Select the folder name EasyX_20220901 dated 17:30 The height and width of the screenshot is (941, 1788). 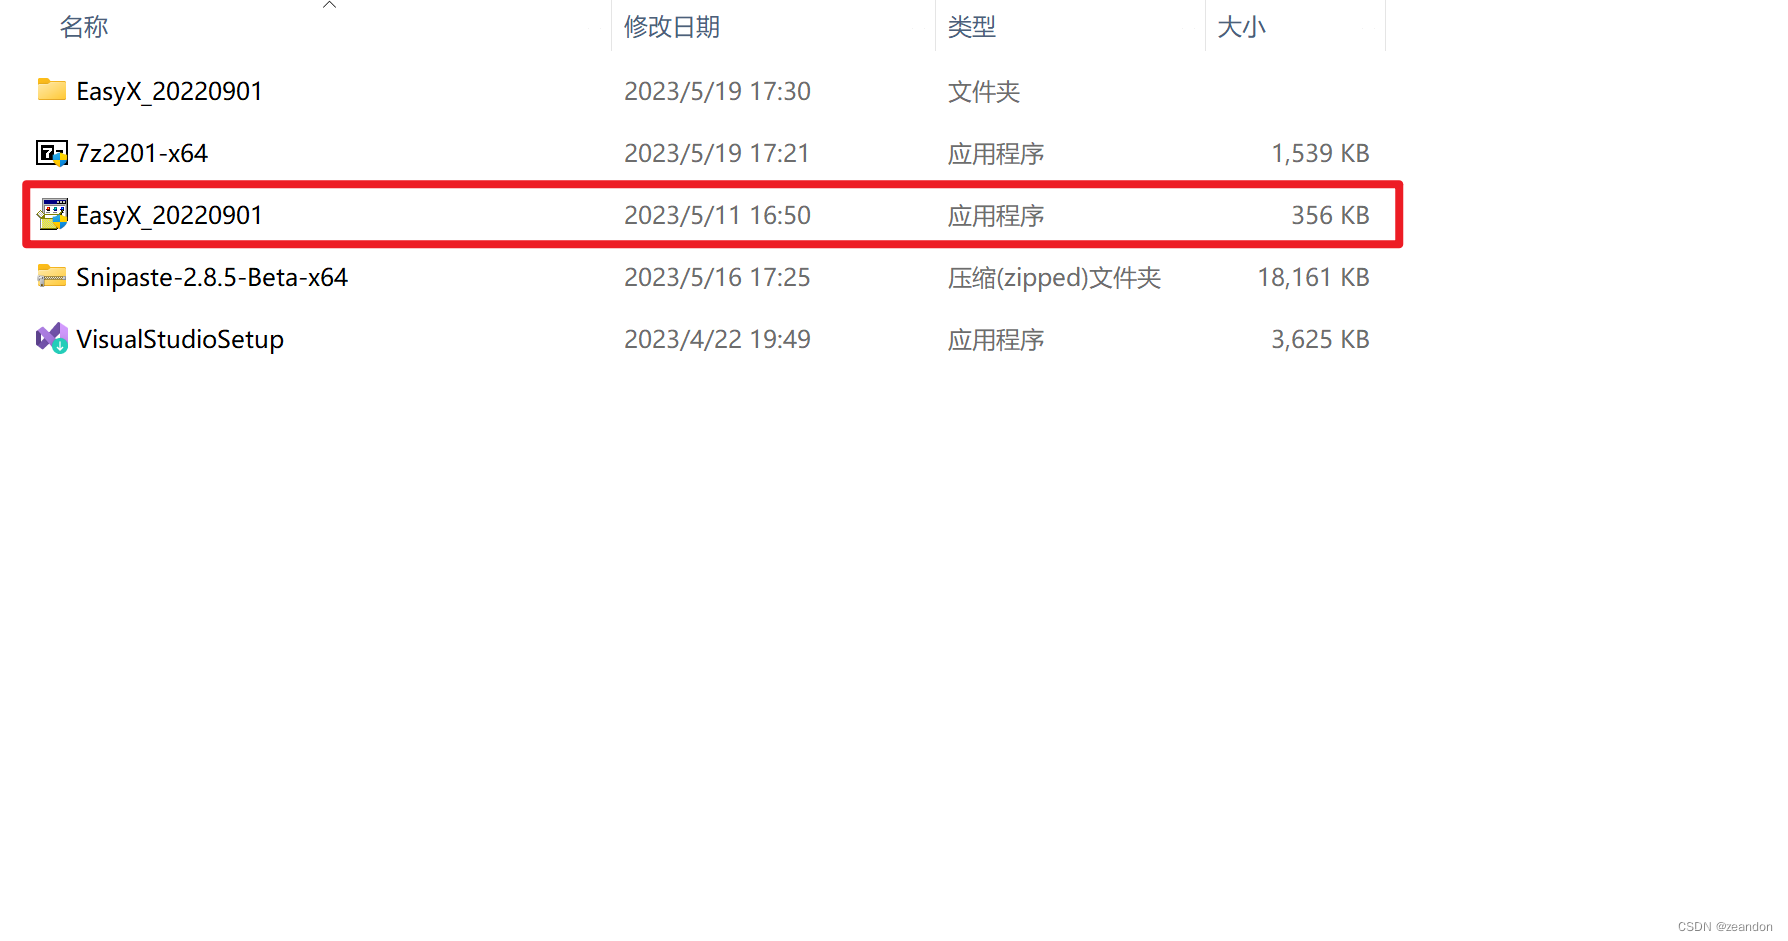(169, 91)
